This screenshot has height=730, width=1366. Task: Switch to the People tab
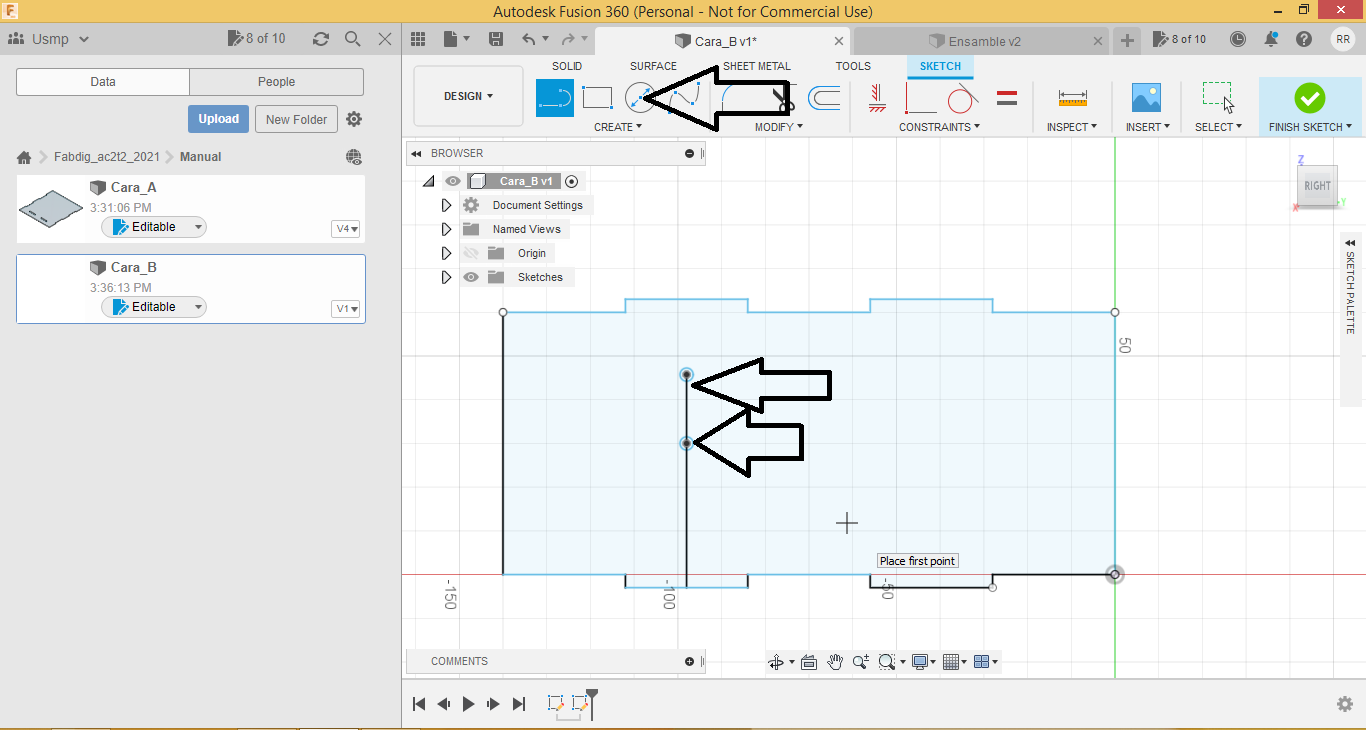tap(276, 82)
